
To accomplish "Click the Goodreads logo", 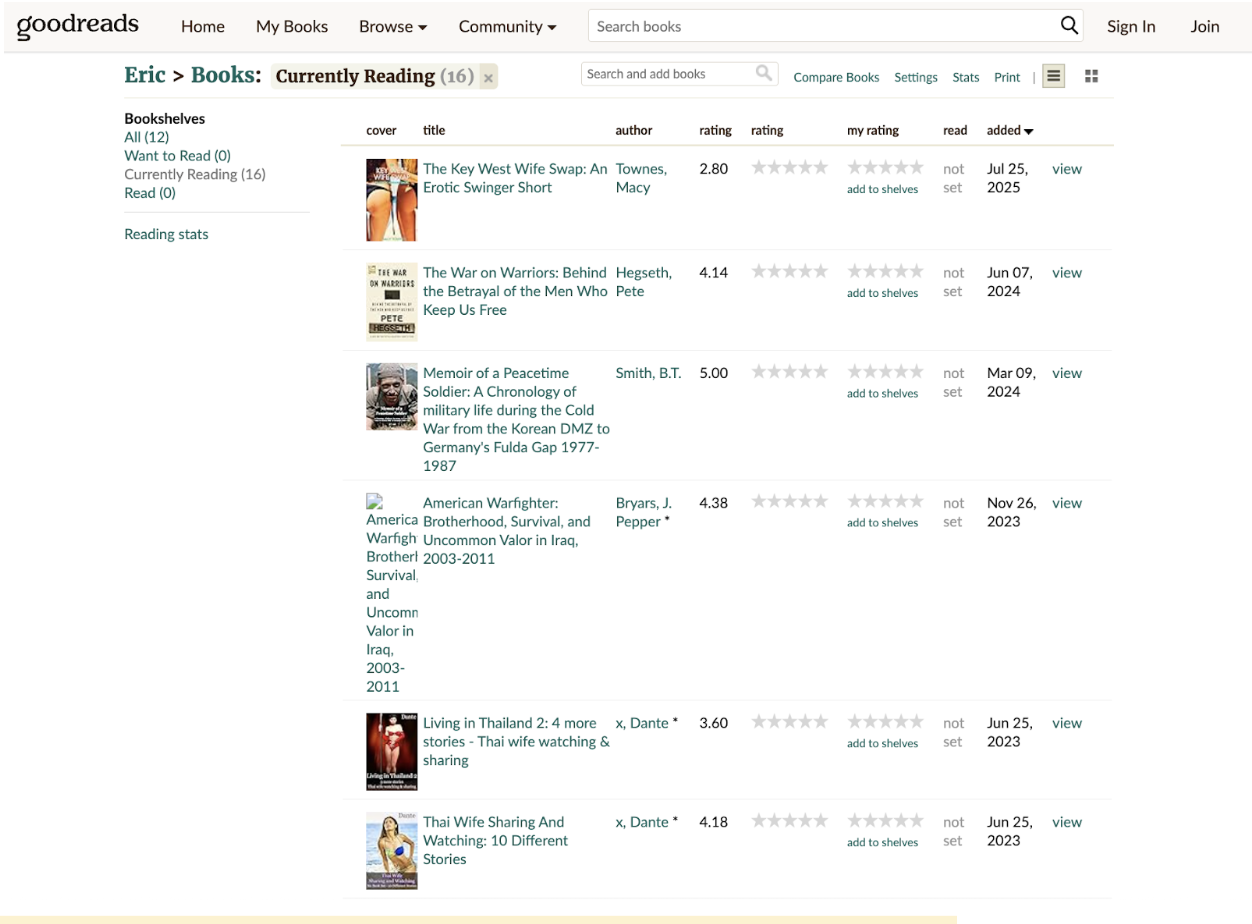I will (x=78, y=25).
